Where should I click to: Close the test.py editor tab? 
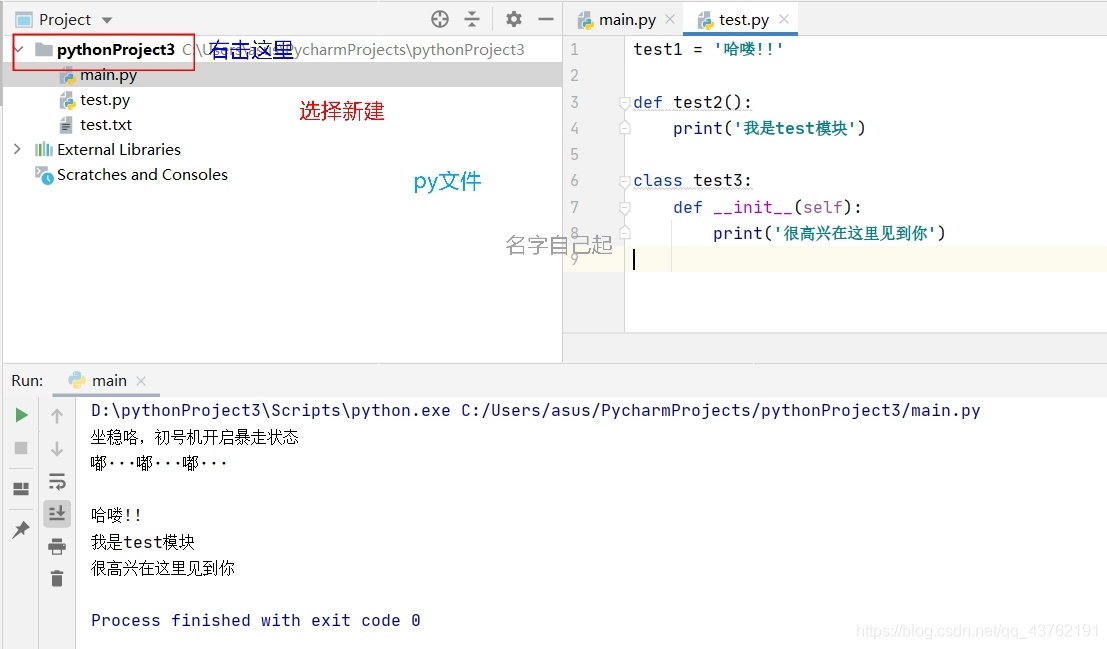pos(784,19)
